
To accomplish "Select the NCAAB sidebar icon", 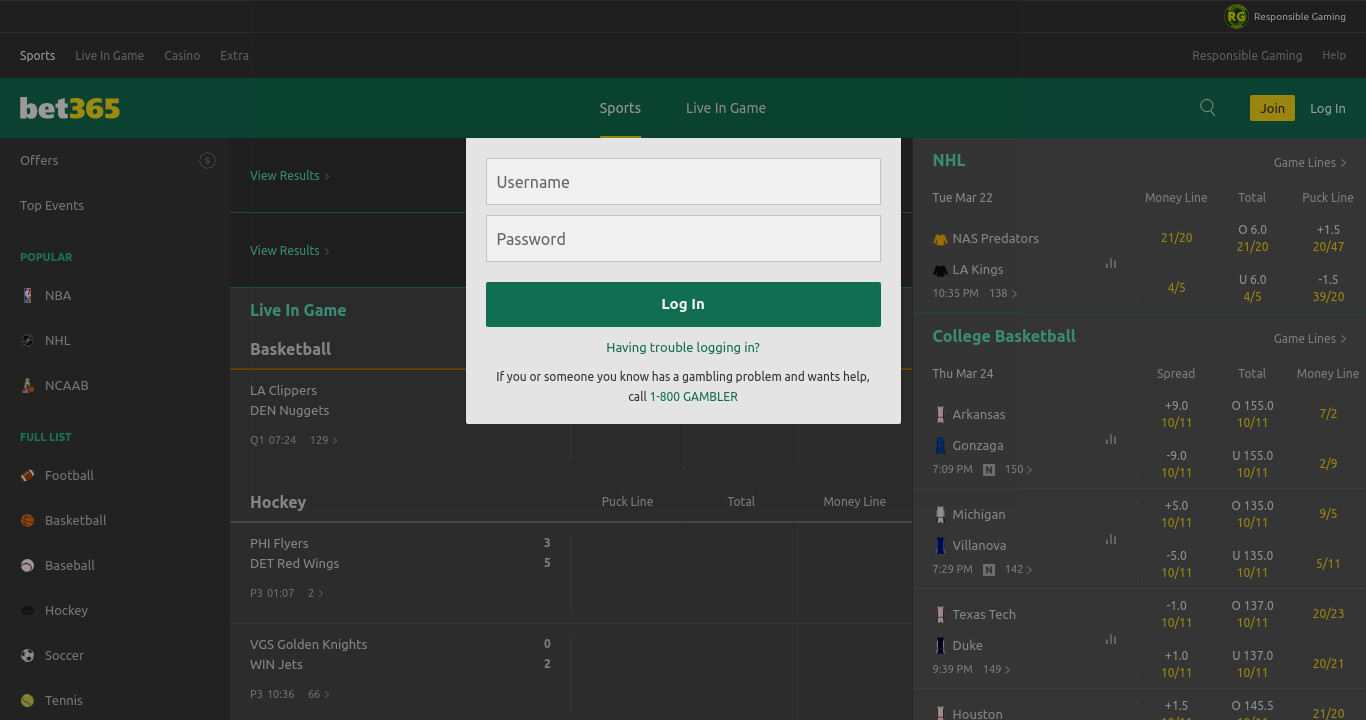I will point(27,385).
